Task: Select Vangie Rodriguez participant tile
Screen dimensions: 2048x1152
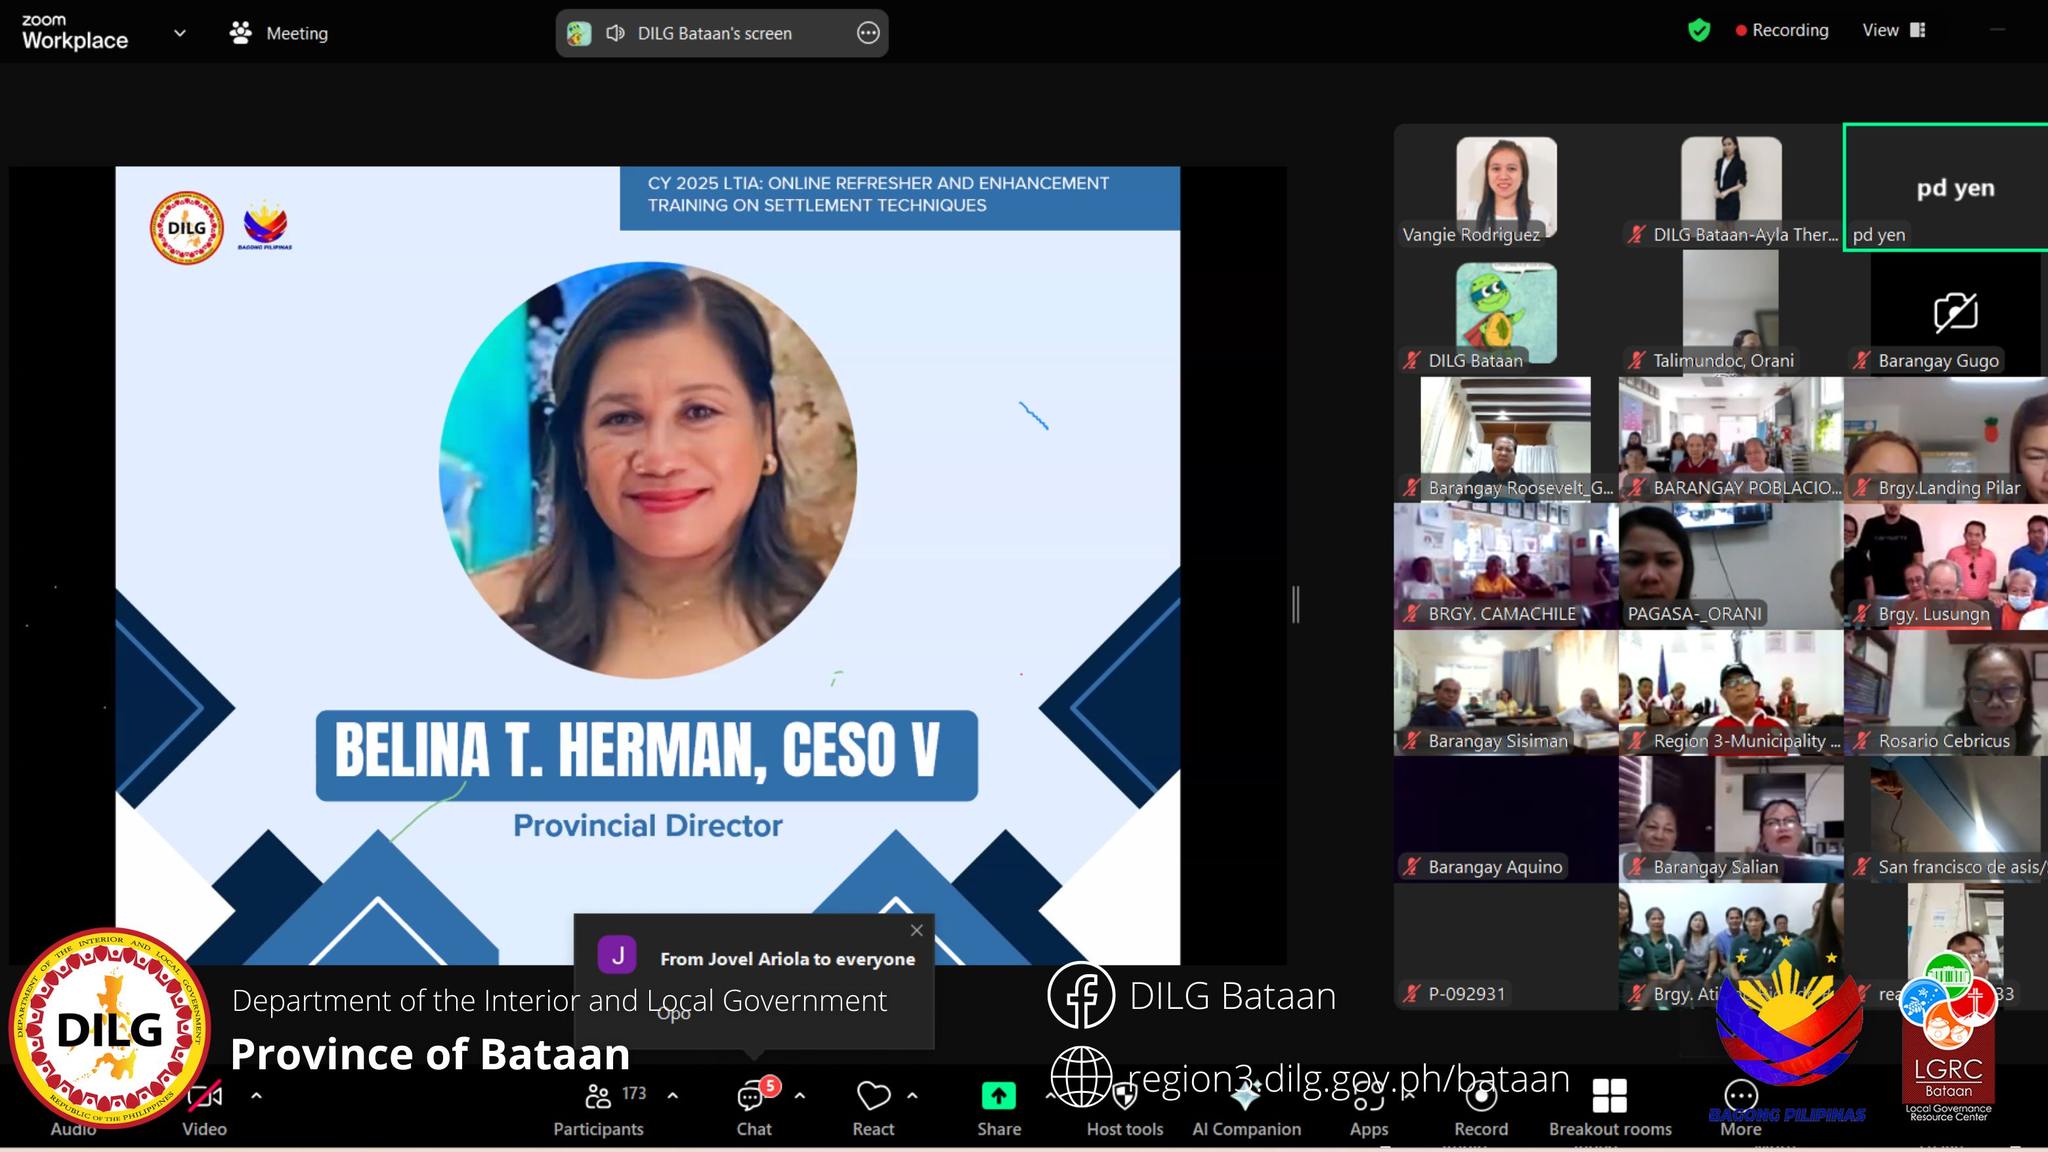Action: [x=1506, y=187]
